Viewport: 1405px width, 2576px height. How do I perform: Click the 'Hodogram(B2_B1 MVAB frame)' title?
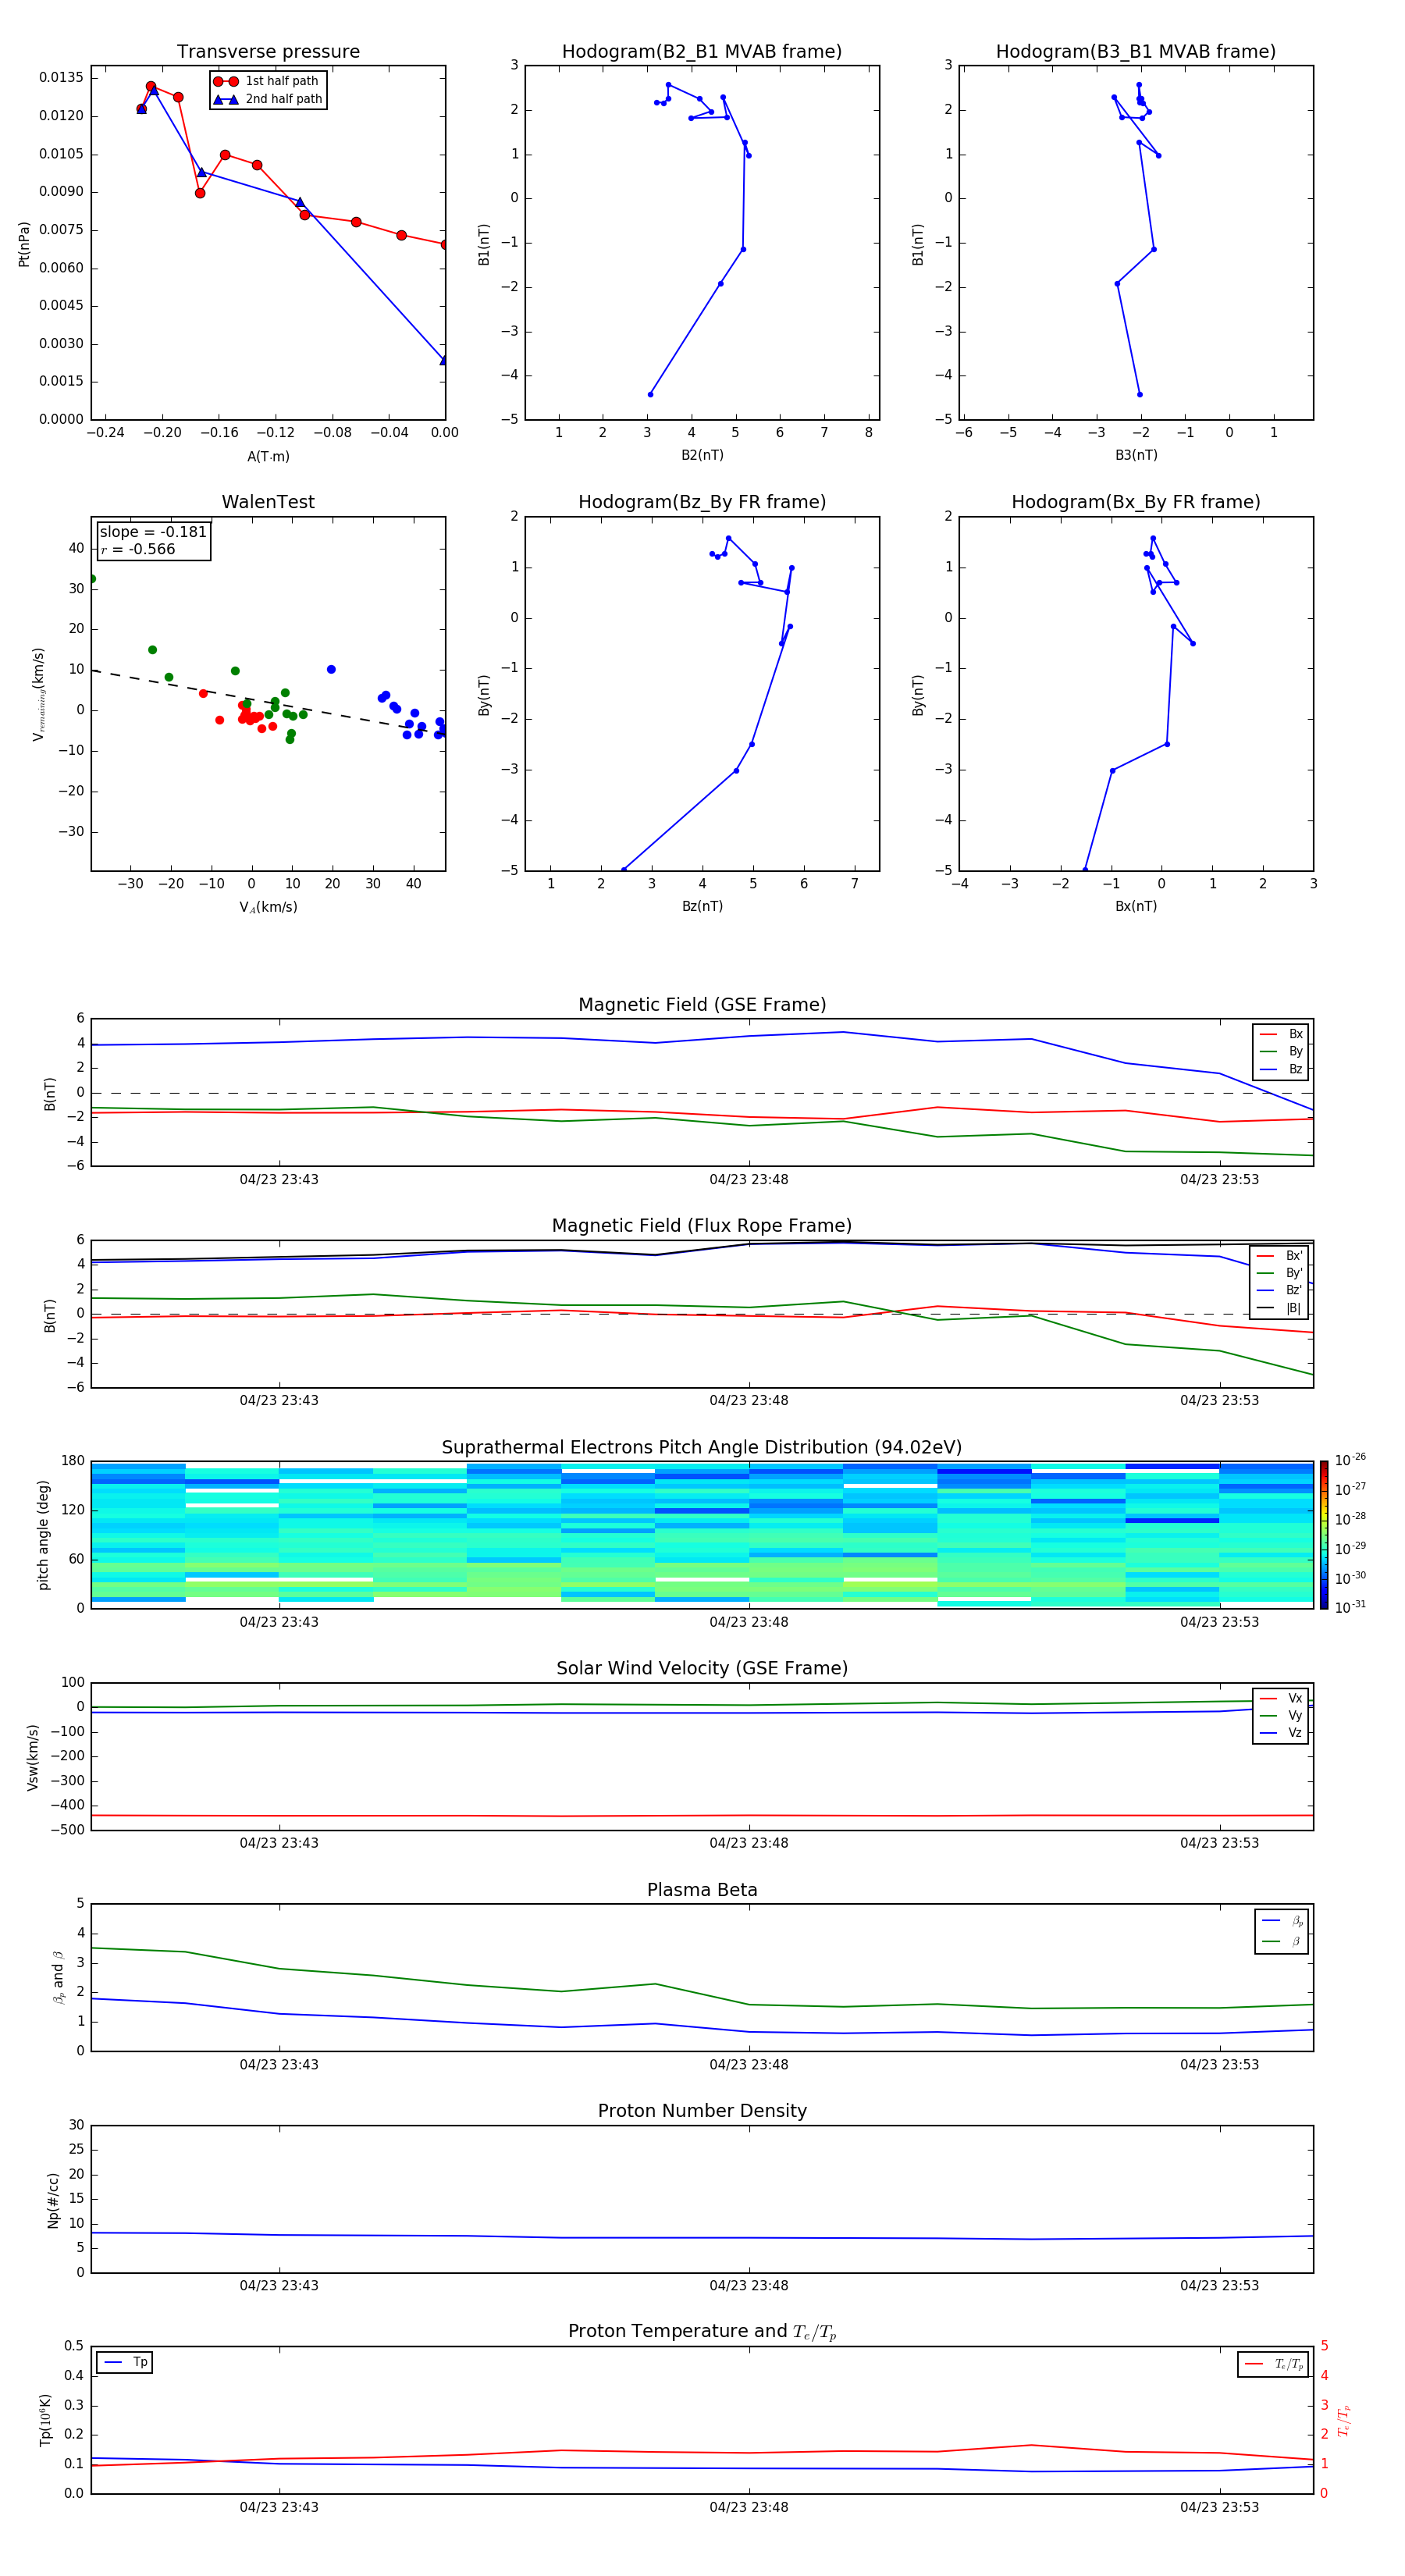702,52
